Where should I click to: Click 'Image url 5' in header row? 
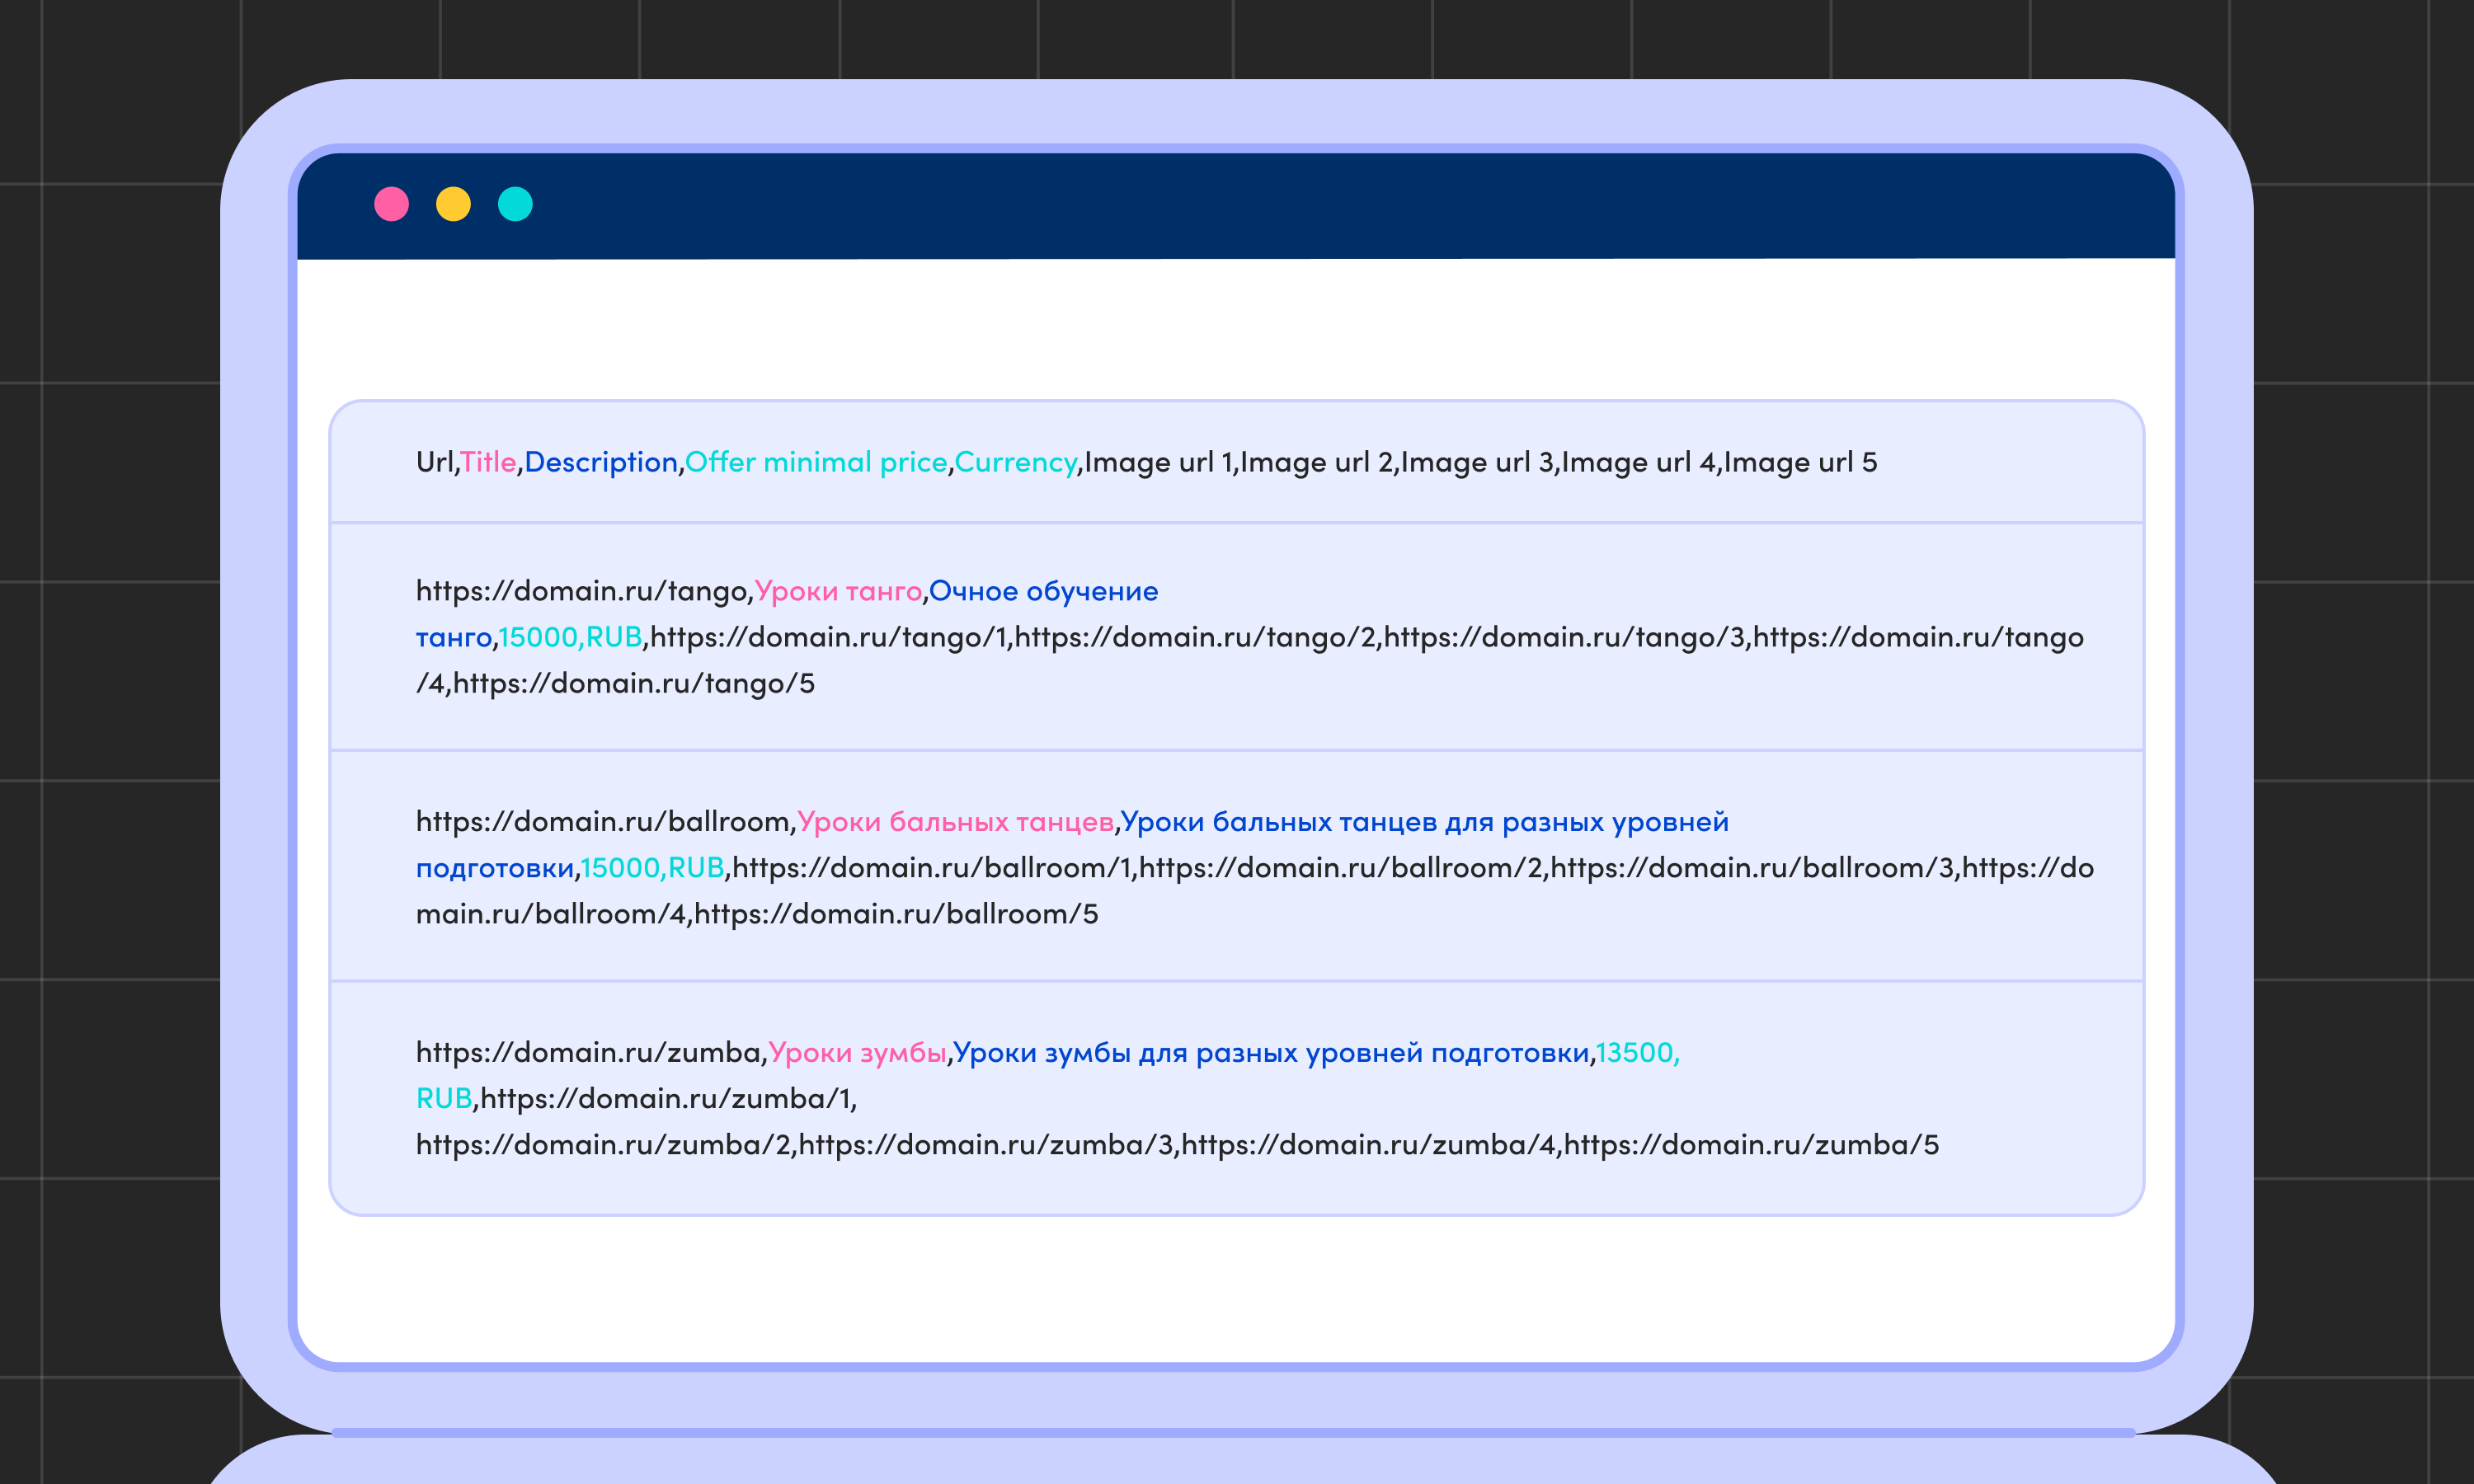[x=1800, y=462]
